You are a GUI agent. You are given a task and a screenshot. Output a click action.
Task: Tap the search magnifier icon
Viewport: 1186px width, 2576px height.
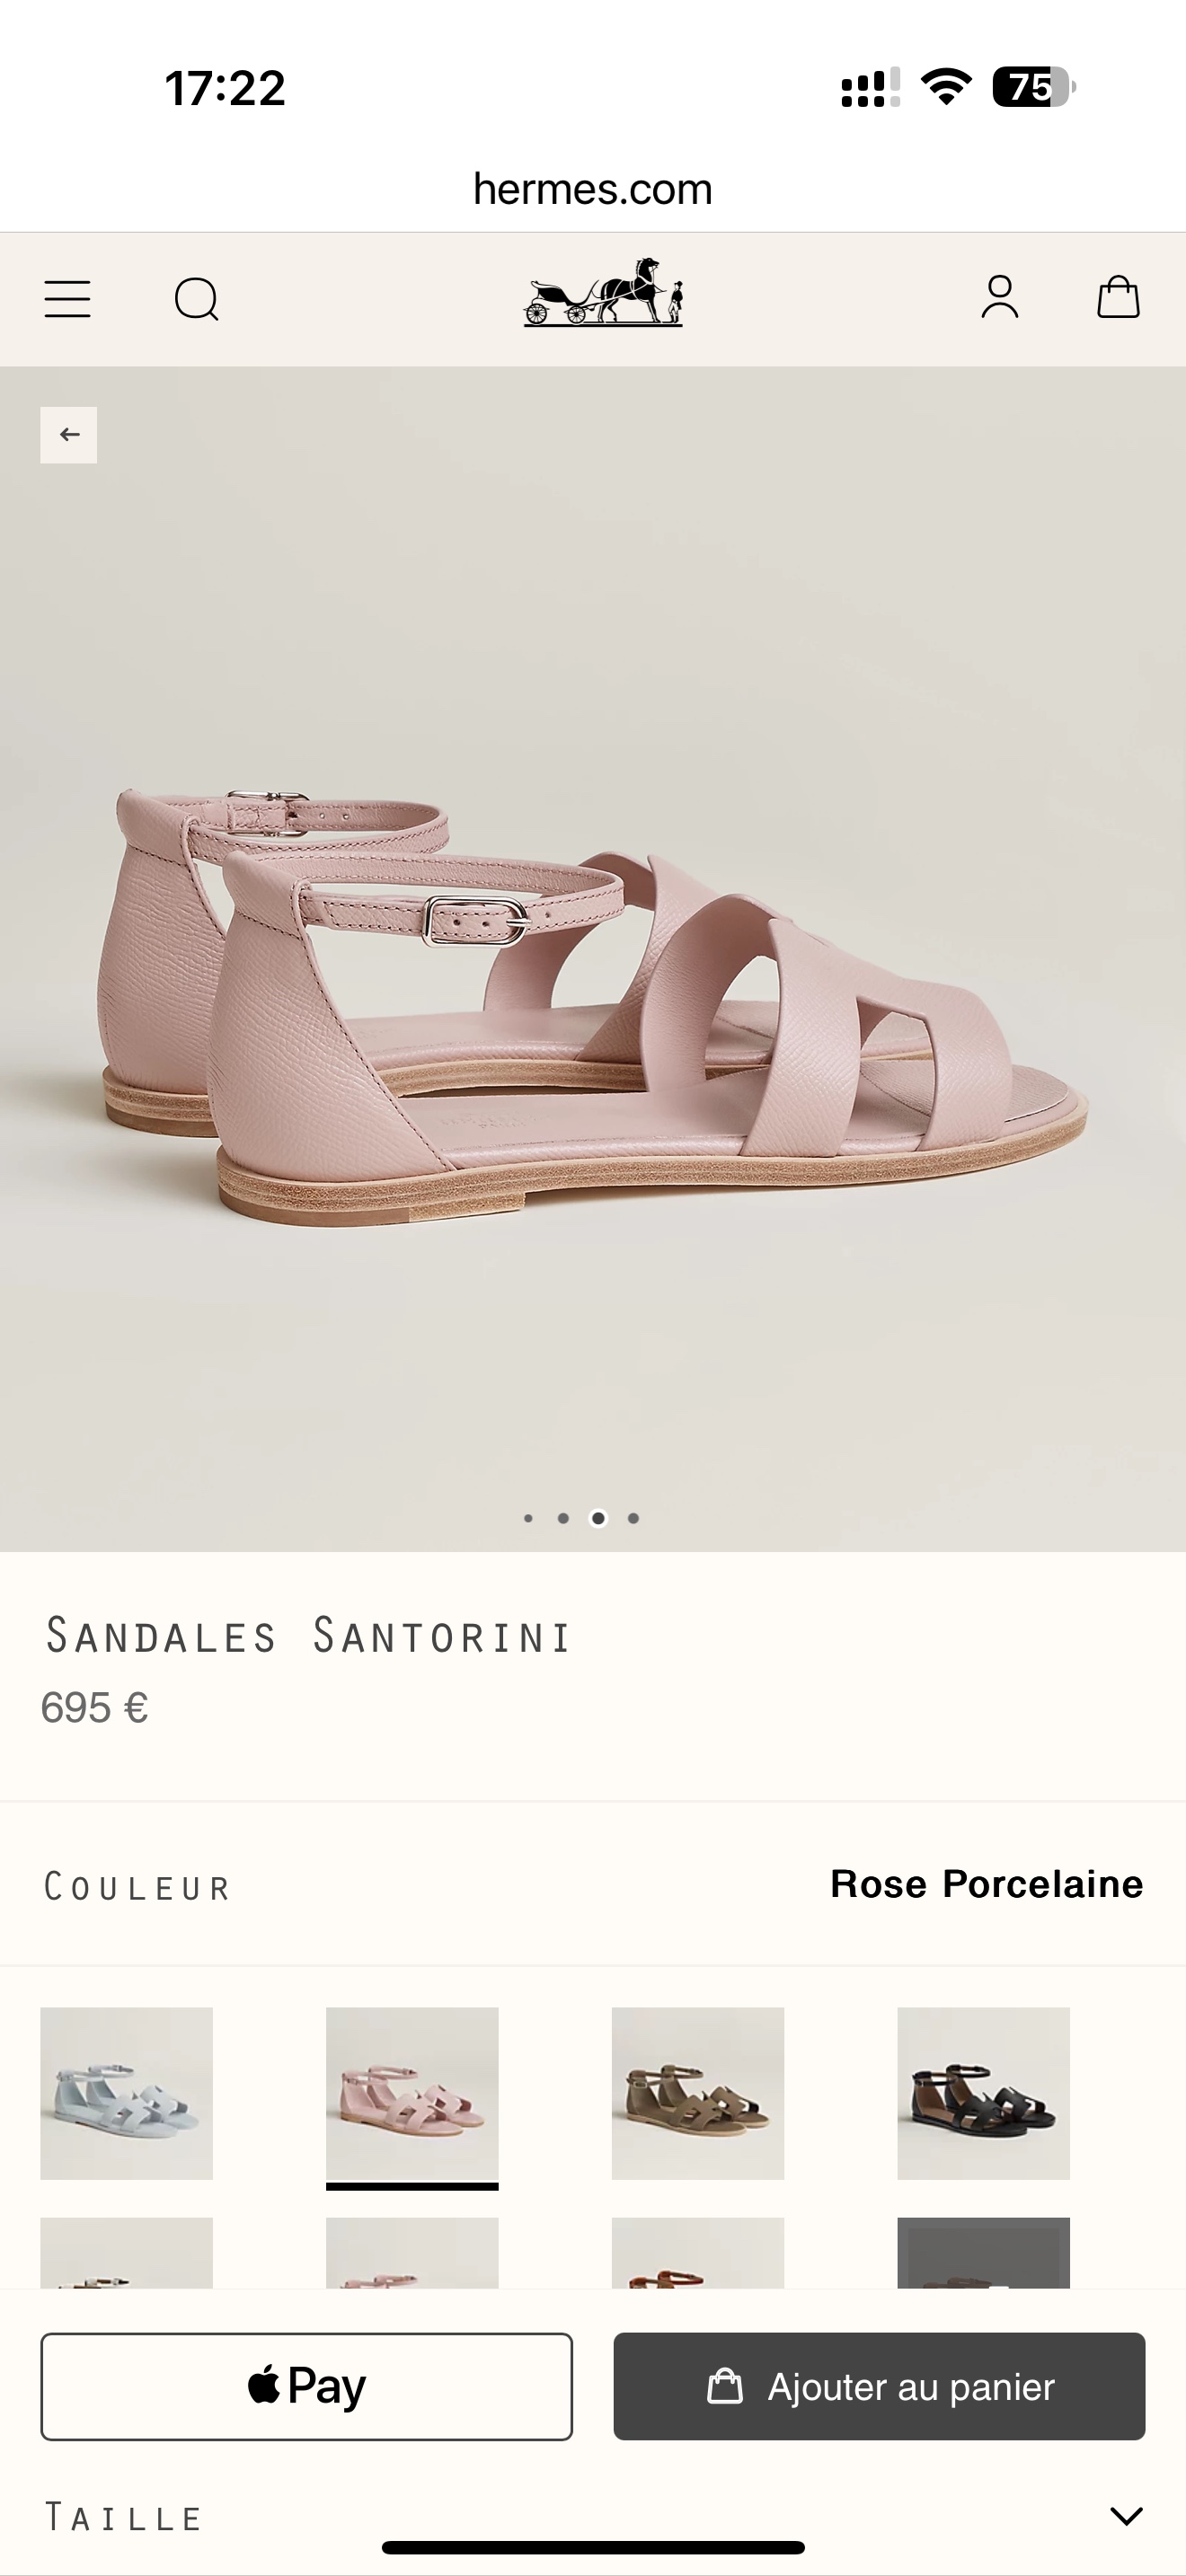(x=196, y=299)
